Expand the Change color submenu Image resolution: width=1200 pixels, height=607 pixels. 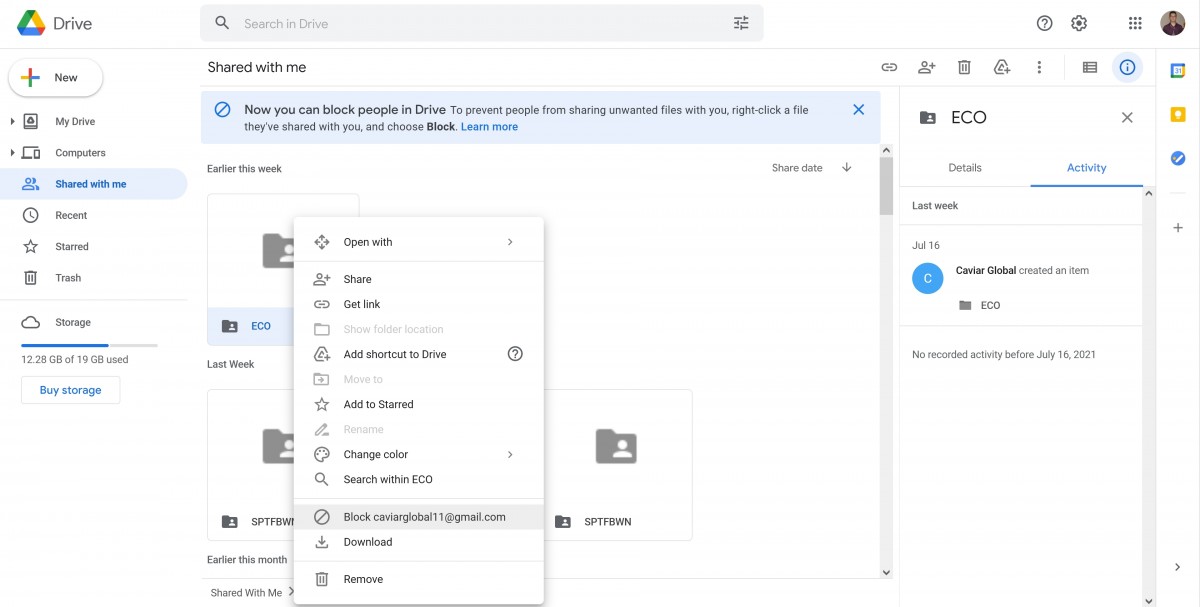(509, 454)
